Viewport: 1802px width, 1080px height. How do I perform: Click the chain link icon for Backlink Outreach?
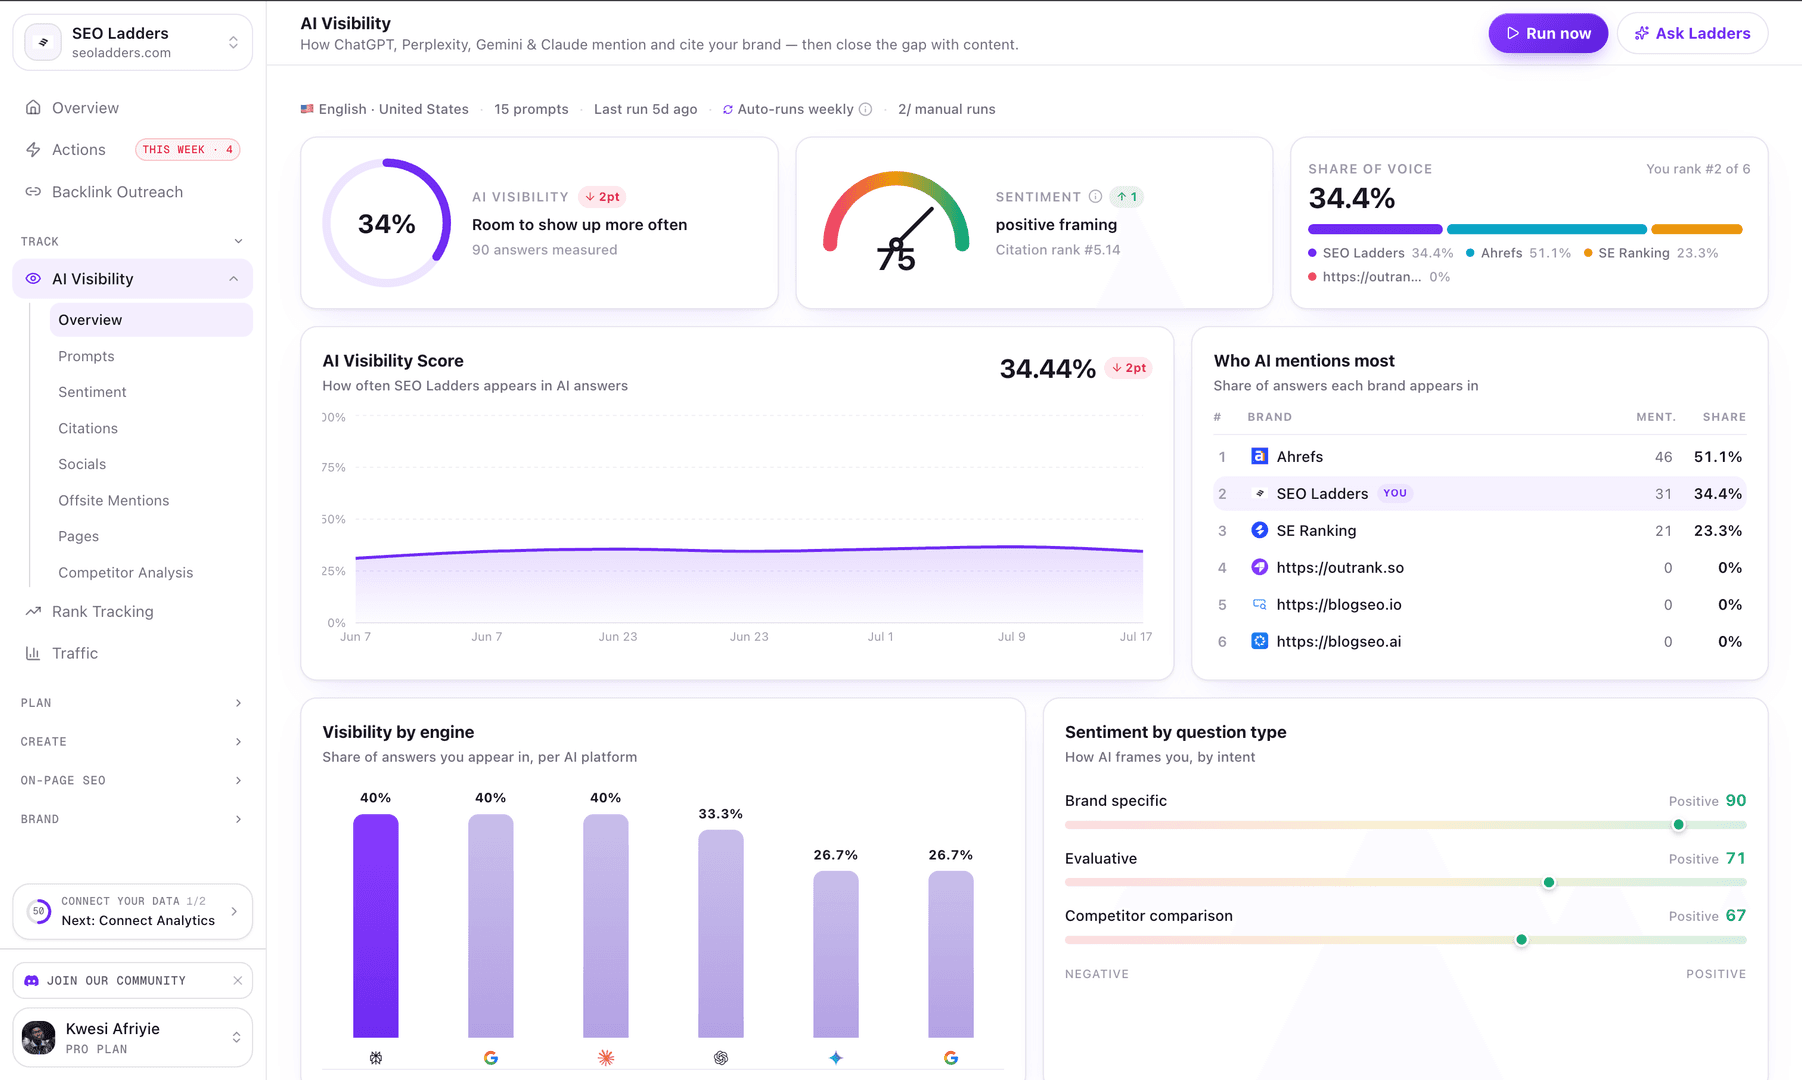[x=33, y=192]
